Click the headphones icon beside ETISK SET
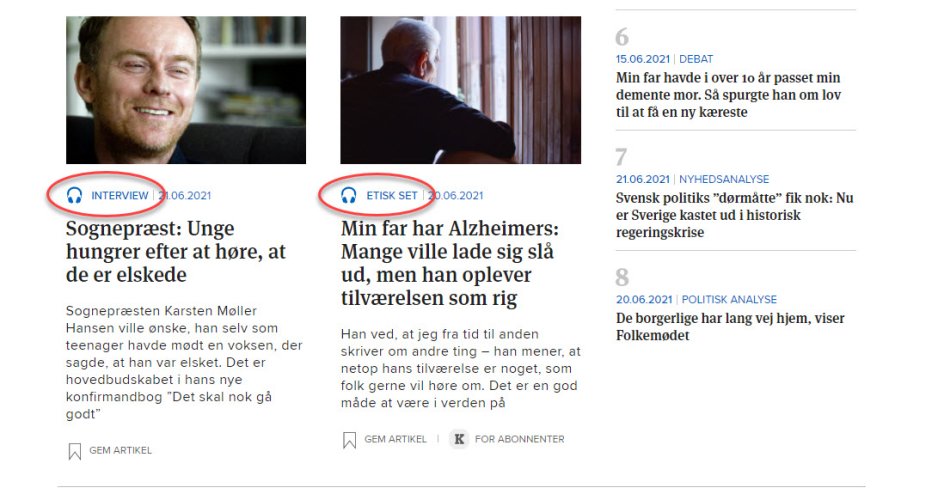This screenshot has height=494, width=944. (x=349, y=195)
